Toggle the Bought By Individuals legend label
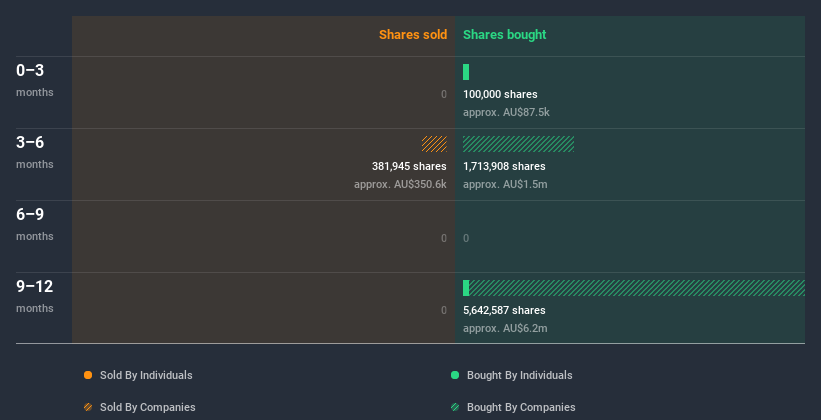821x420 pixels. (x=519, y=375)
